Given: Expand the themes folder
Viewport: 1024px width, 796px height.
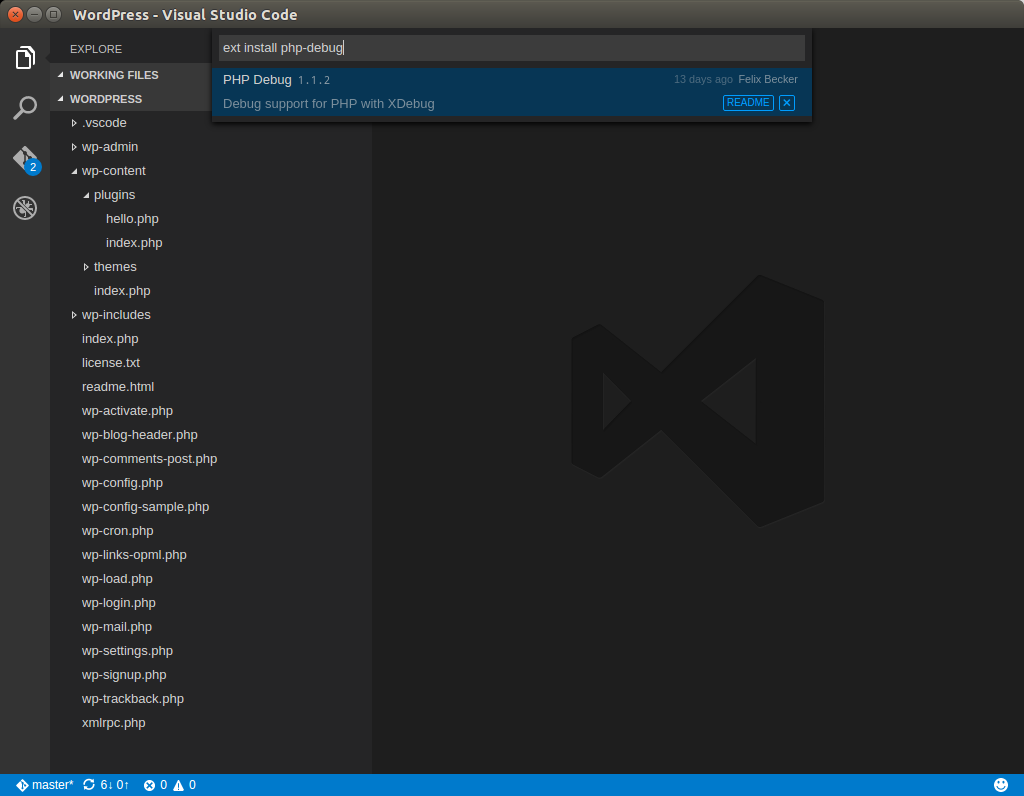Looking at the screenshot, I should click(86, 267).
